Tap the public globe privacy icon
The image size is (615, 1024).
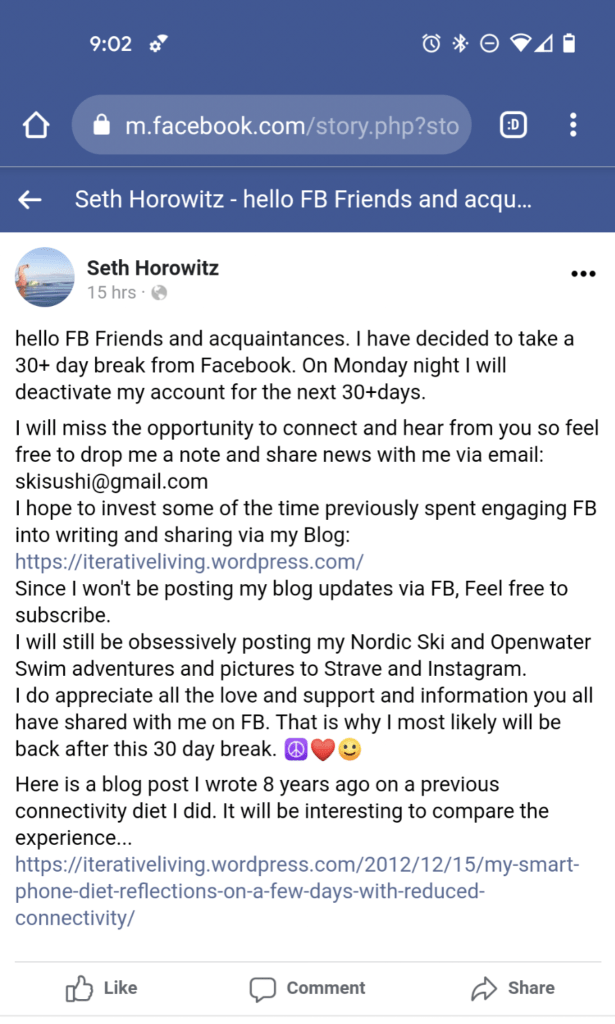coord(159,293)
